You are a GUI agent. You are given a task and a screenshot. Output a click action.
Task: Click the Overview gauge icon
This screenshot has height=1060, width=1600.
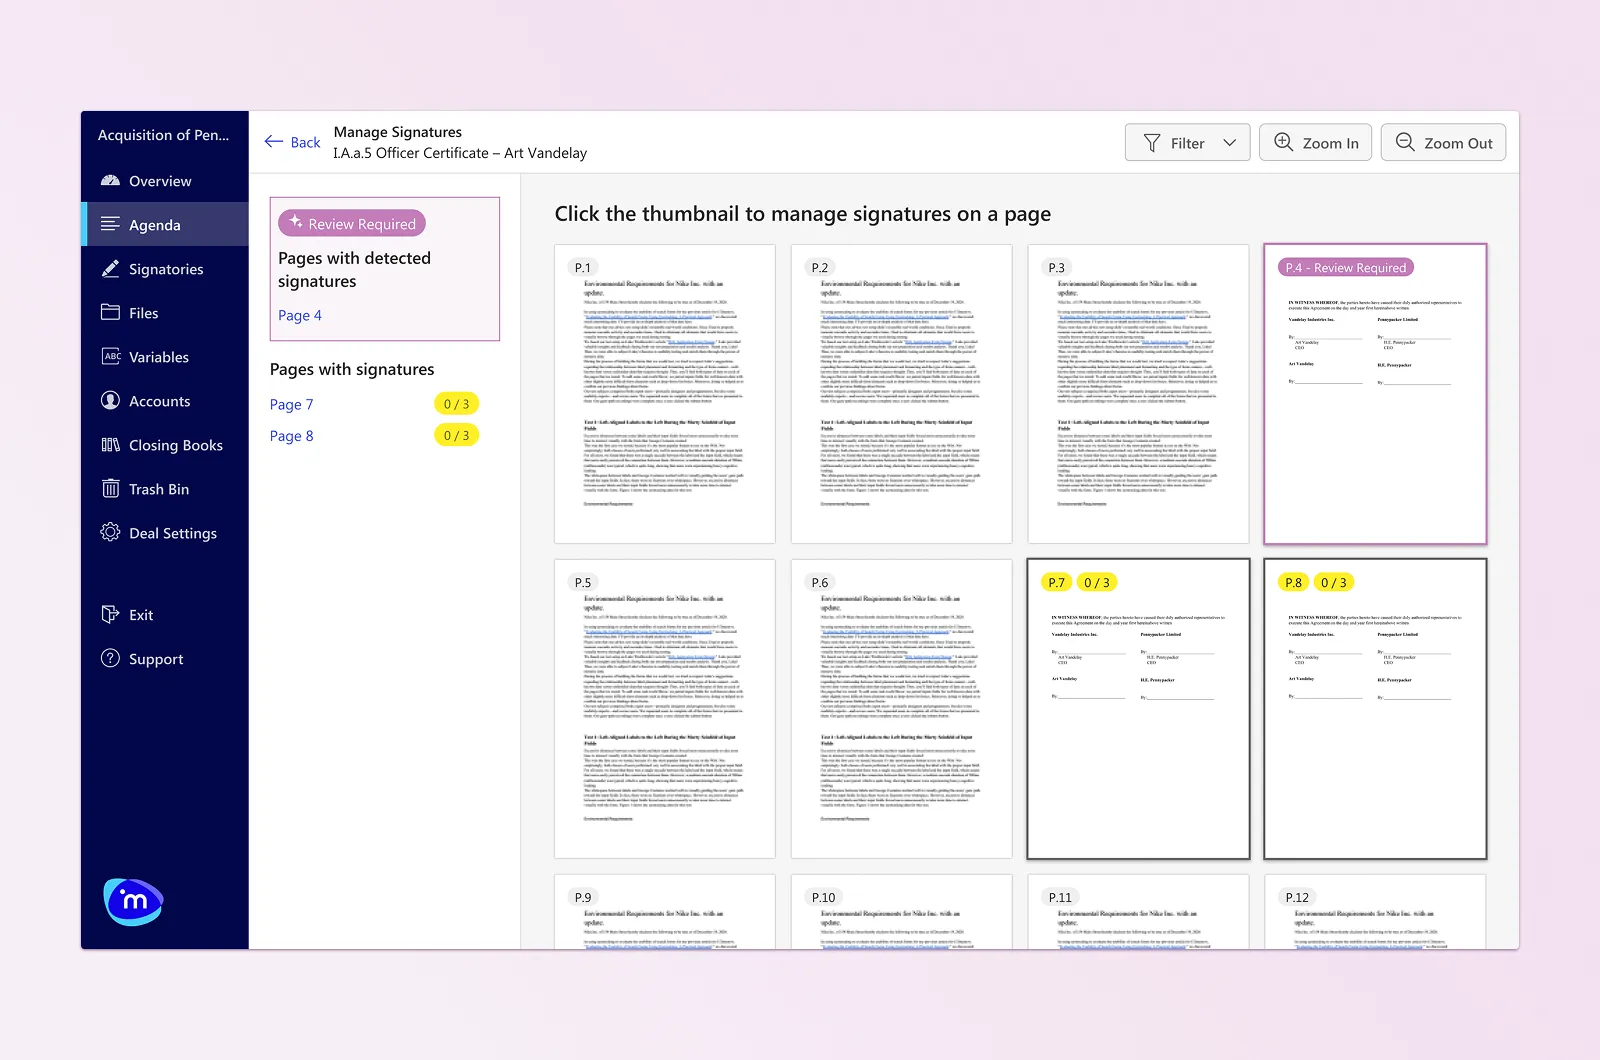pyautogui.click(x=110, y=181)
